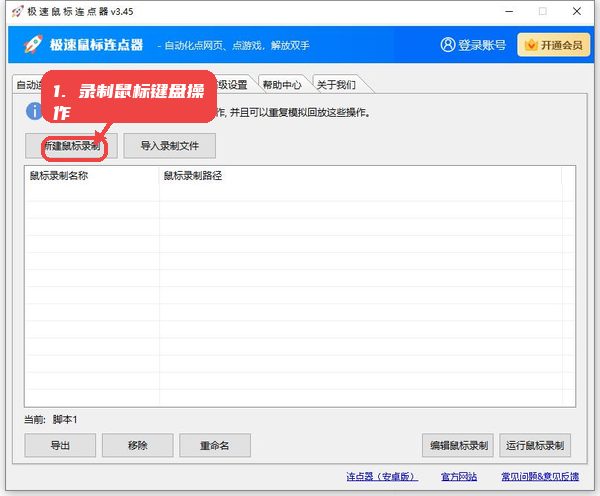This screenshot has height=496, width=600.
Task: Click the banner title 极速鼠标连点器
Action: tap(96, 45)
